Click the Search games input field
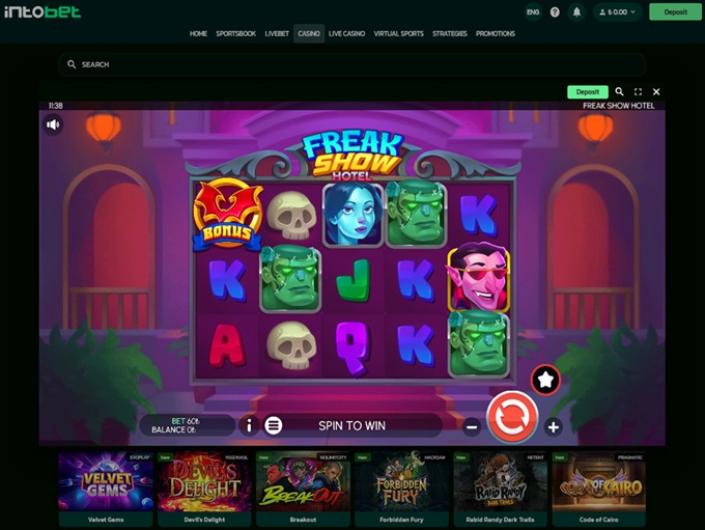 pos(352,65)
